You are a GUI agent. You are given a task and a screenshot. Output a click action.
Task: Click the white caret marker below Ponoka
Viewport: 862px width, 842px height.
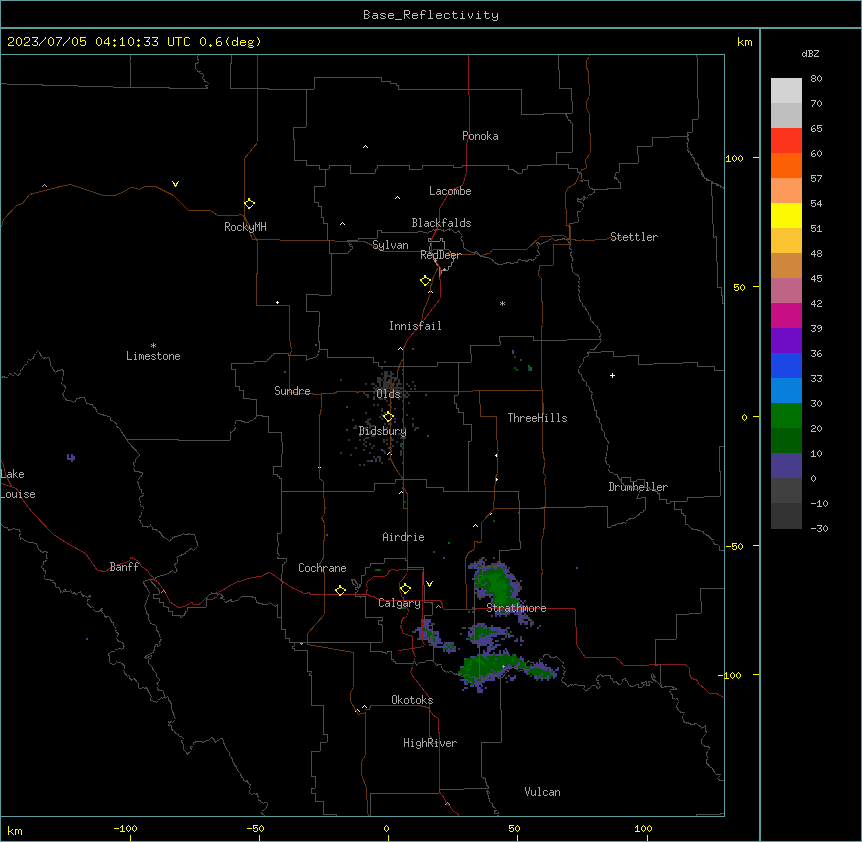(365, 147)
